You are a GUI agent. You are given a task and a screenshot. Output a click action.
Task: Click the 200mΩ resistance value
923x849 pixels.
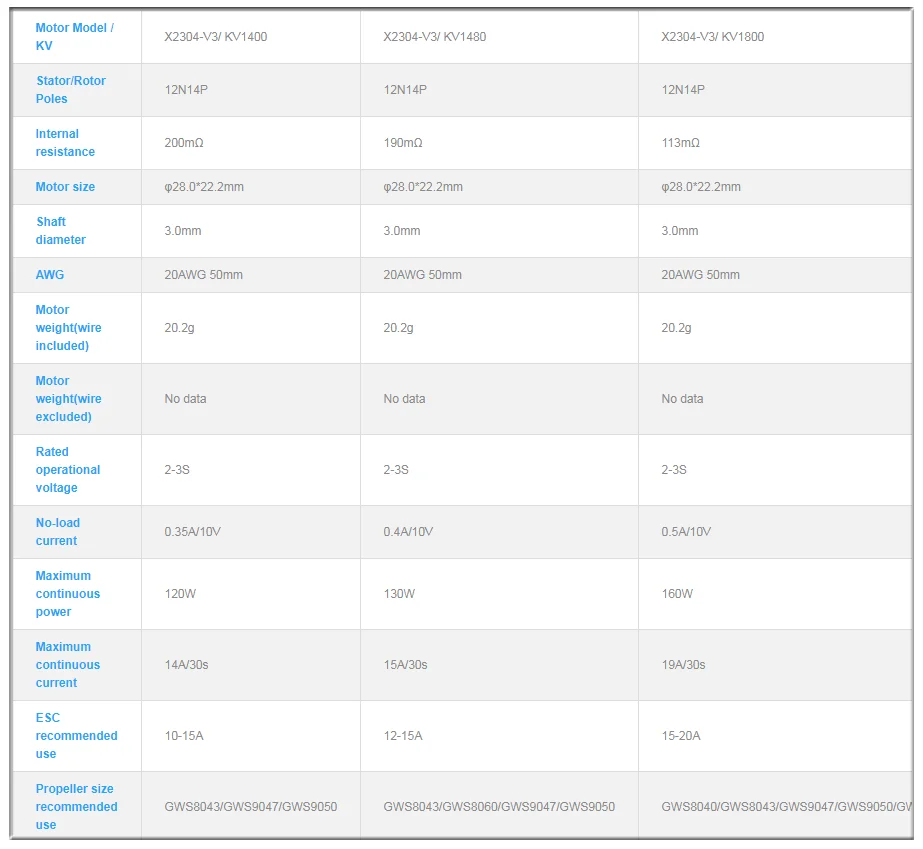pos(184,142)
